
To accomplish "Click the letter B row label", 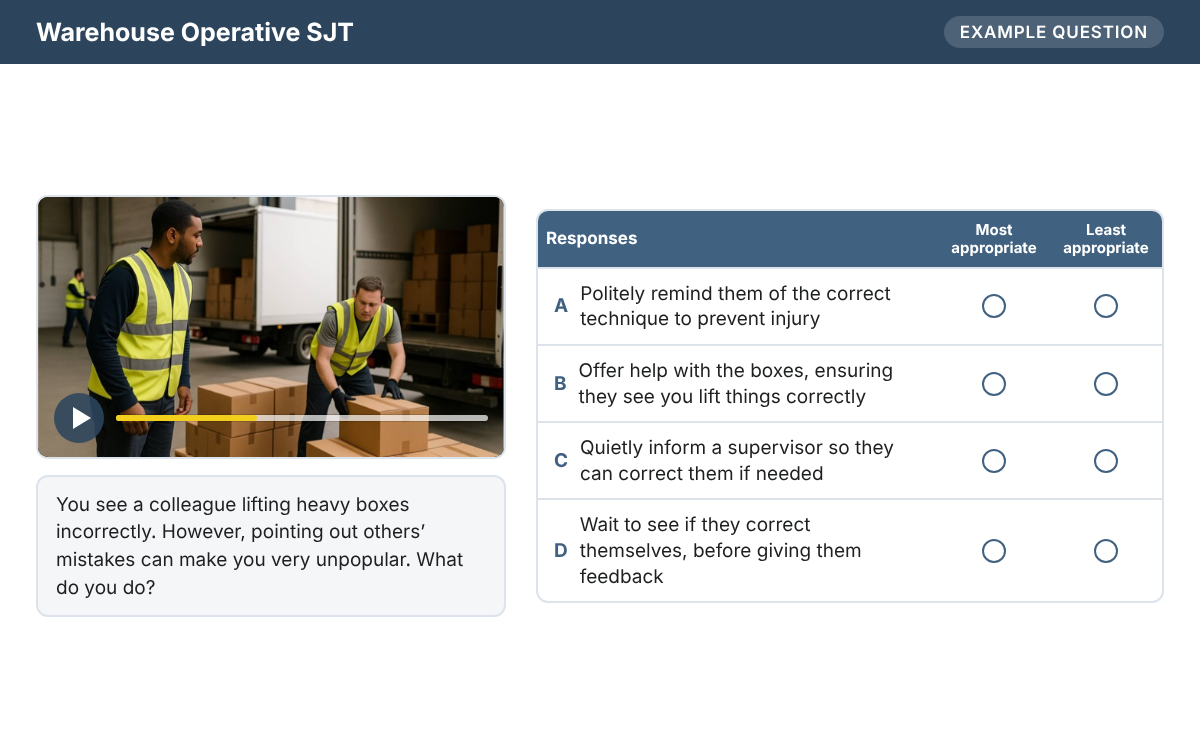I will pyautogui.click(x=560, y=384).
